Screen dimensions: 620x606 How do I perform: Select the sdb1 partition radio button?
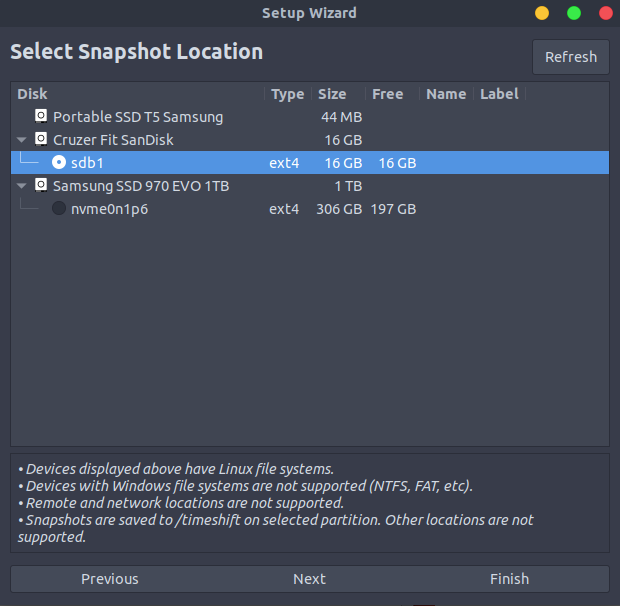click(59, 163)
